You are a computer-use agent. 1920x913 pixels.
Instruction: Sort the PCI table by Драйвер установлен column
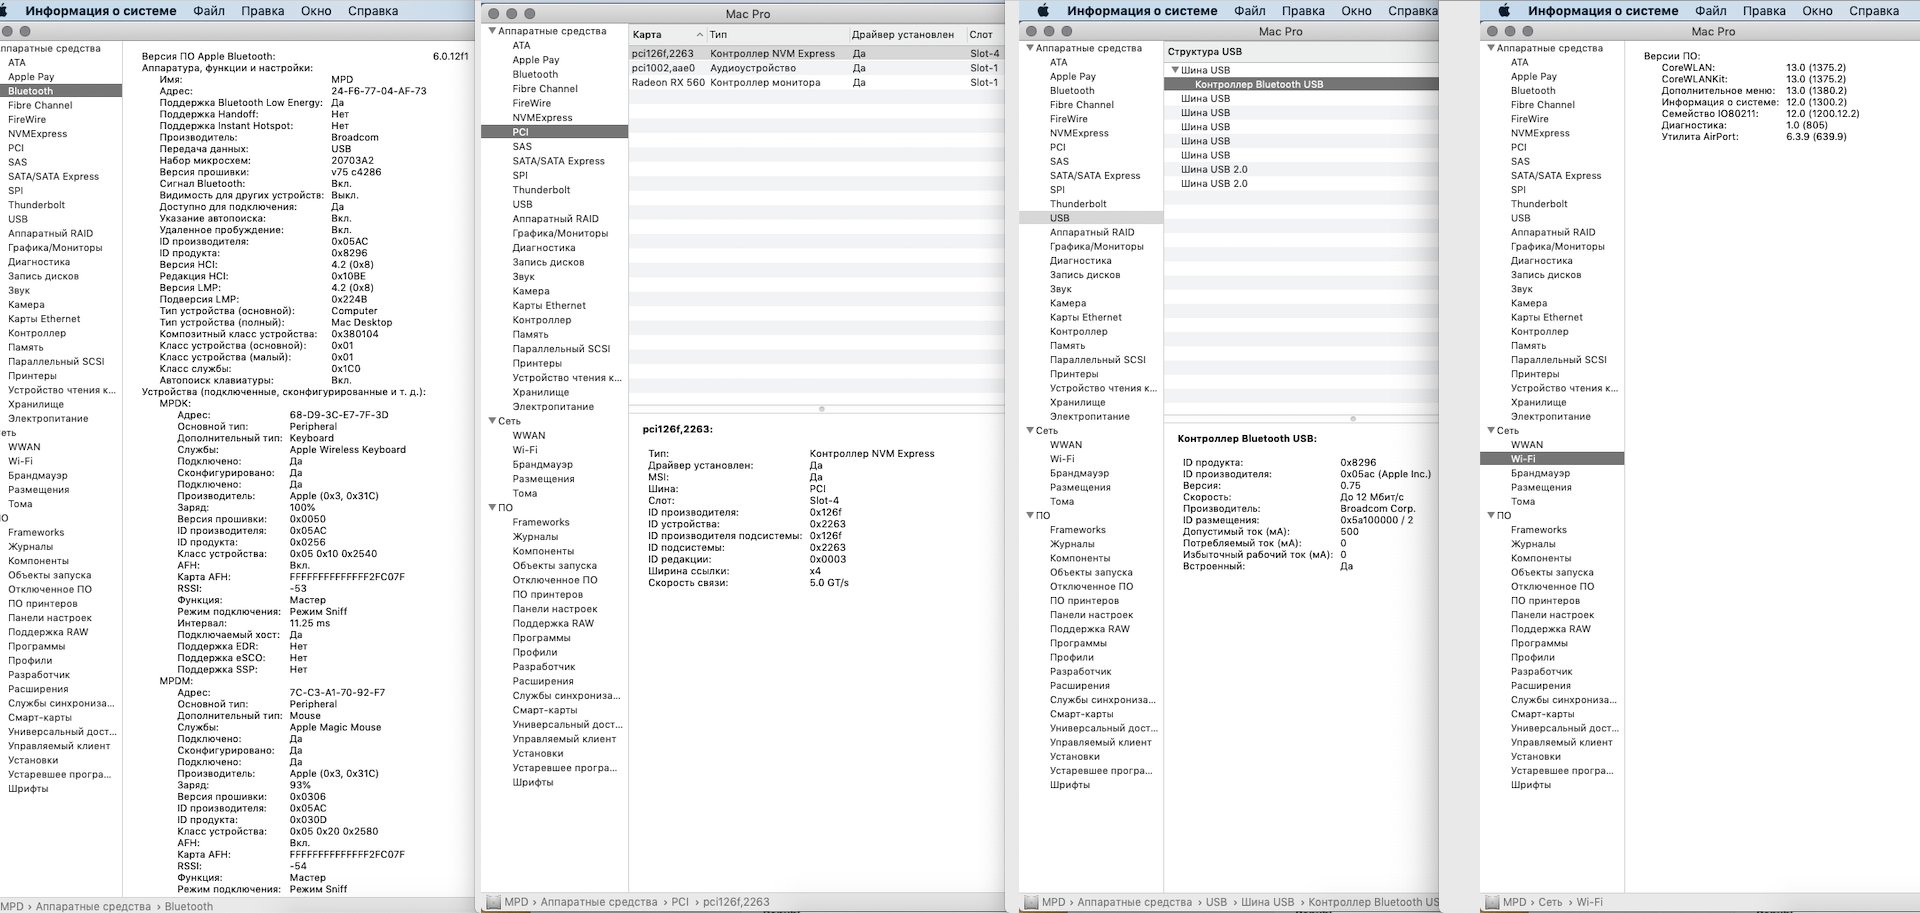(906, 35)
